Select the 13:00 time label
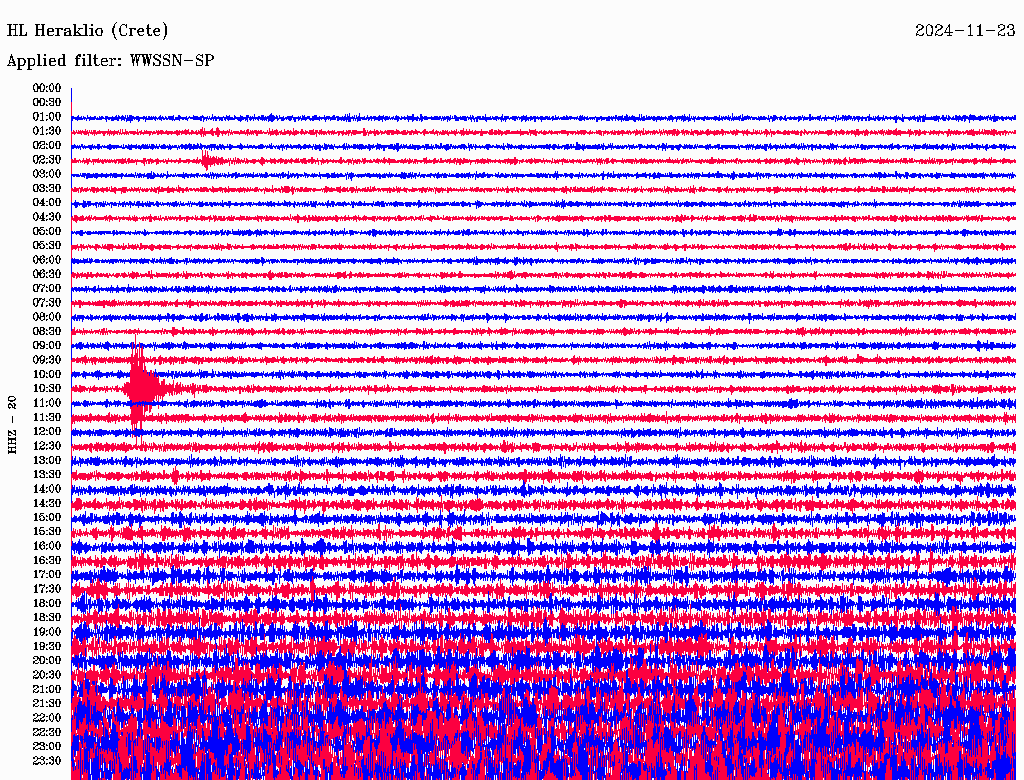Viewport: 1024px width, 780px height. pos(46,461)
